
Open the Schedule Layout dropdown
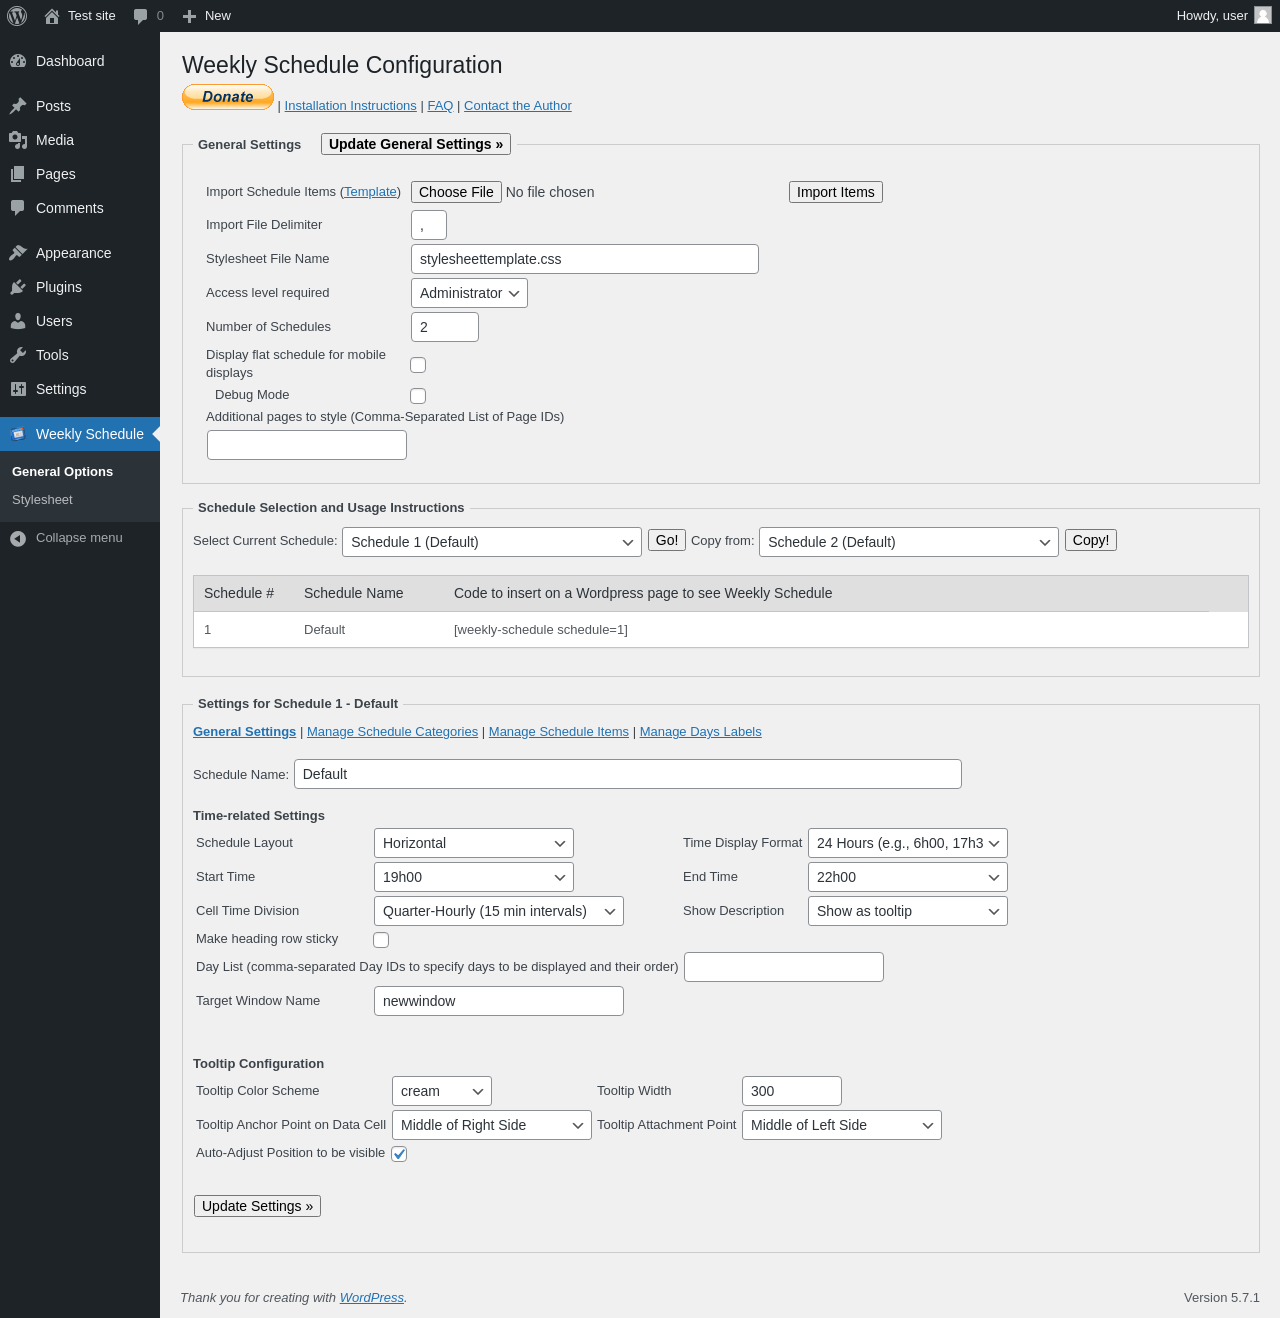[474, 843]
